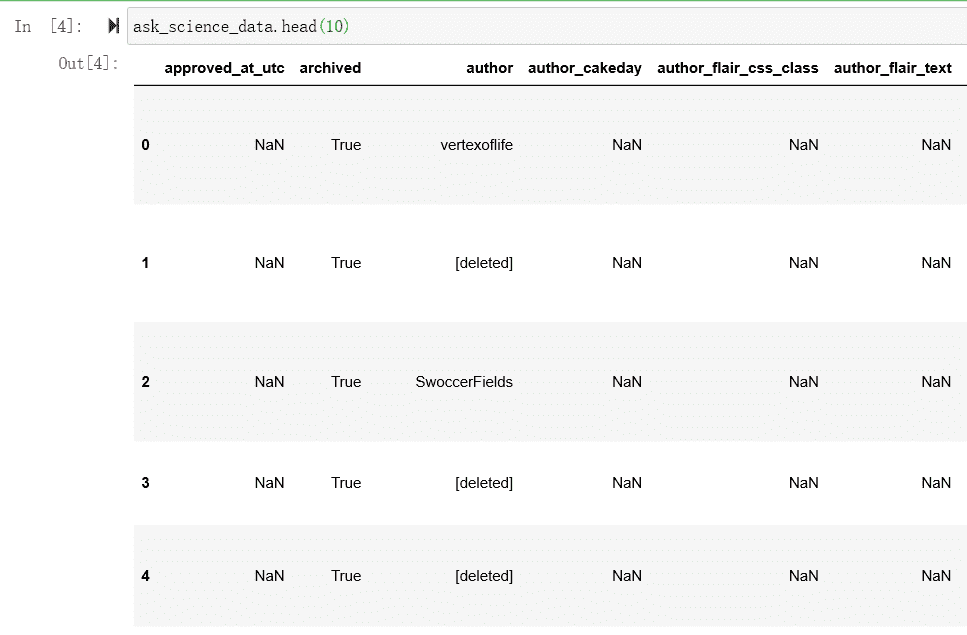The width and height of the screenshot is (967, 635).
Task: Click the author_cakeday column header
Action: coord(584,68)
